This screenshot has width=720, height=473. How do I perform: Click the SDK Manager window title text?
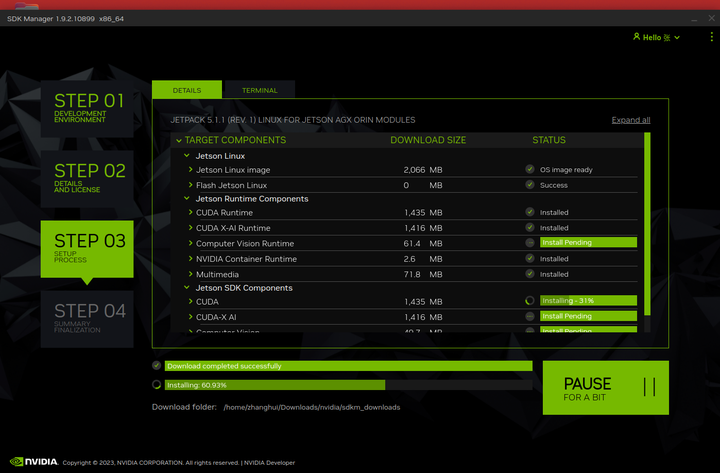point(65,19)
